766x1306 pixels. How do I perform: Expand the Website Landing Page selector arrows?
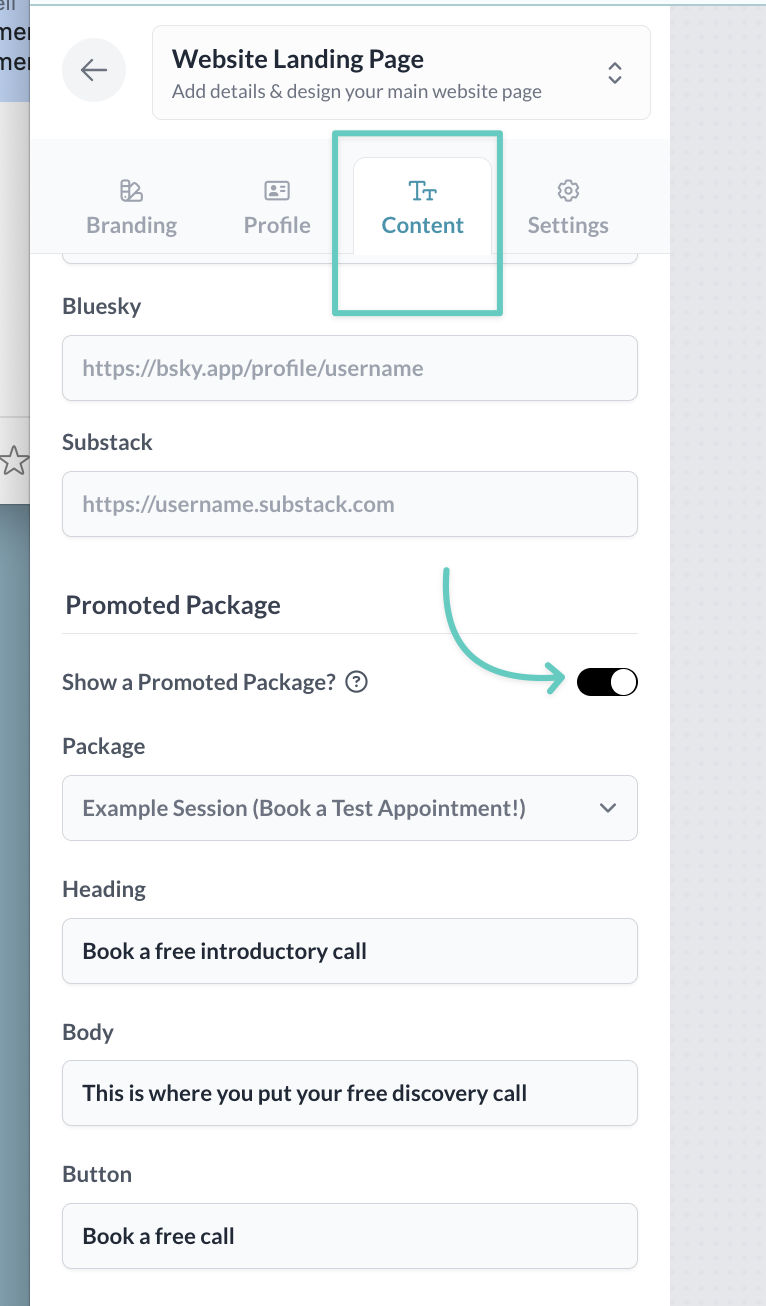[x=615, y=72]
